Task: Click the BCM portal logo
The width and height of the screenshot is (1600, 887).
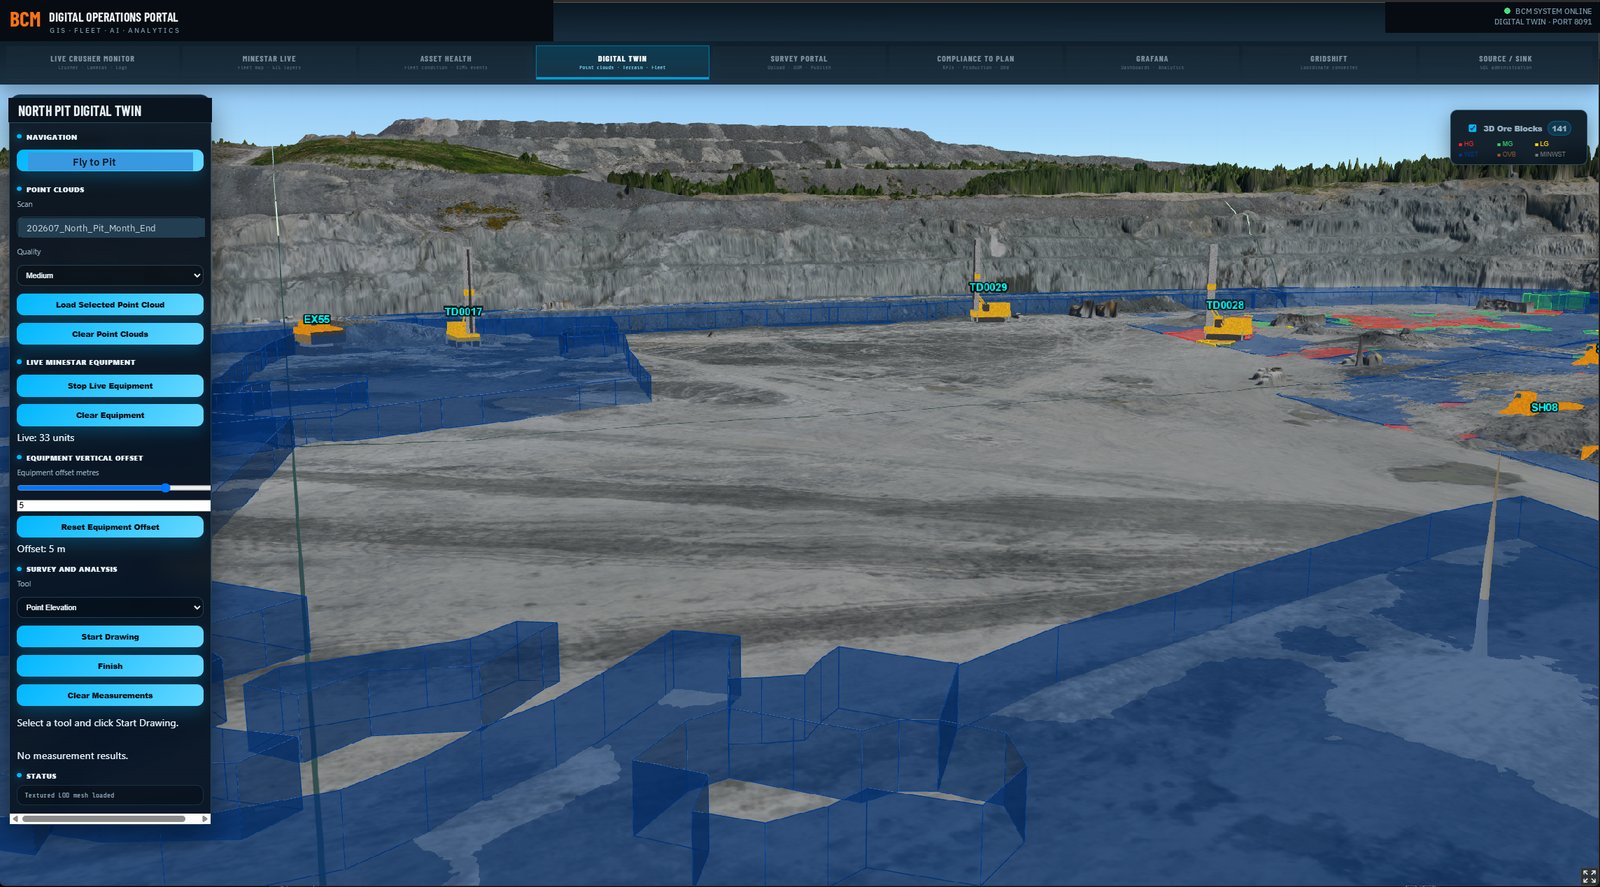Action: [25, 19]
